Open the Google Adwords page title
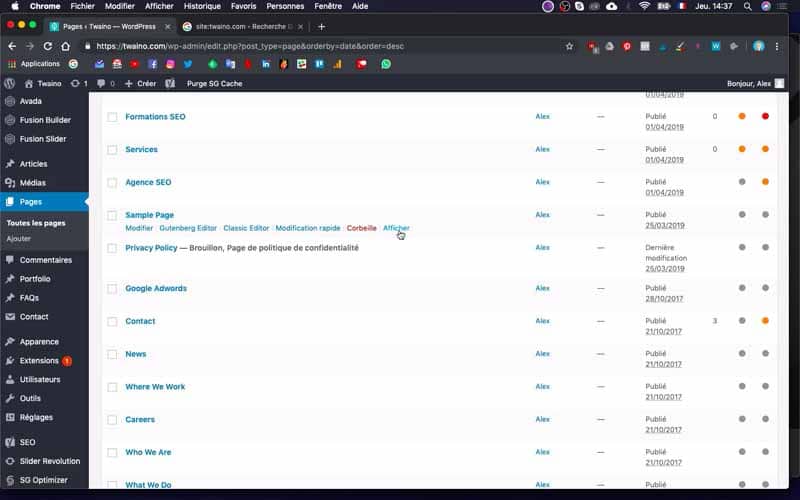This screenshot has width=800, height=500. click(x=156, y=288)
